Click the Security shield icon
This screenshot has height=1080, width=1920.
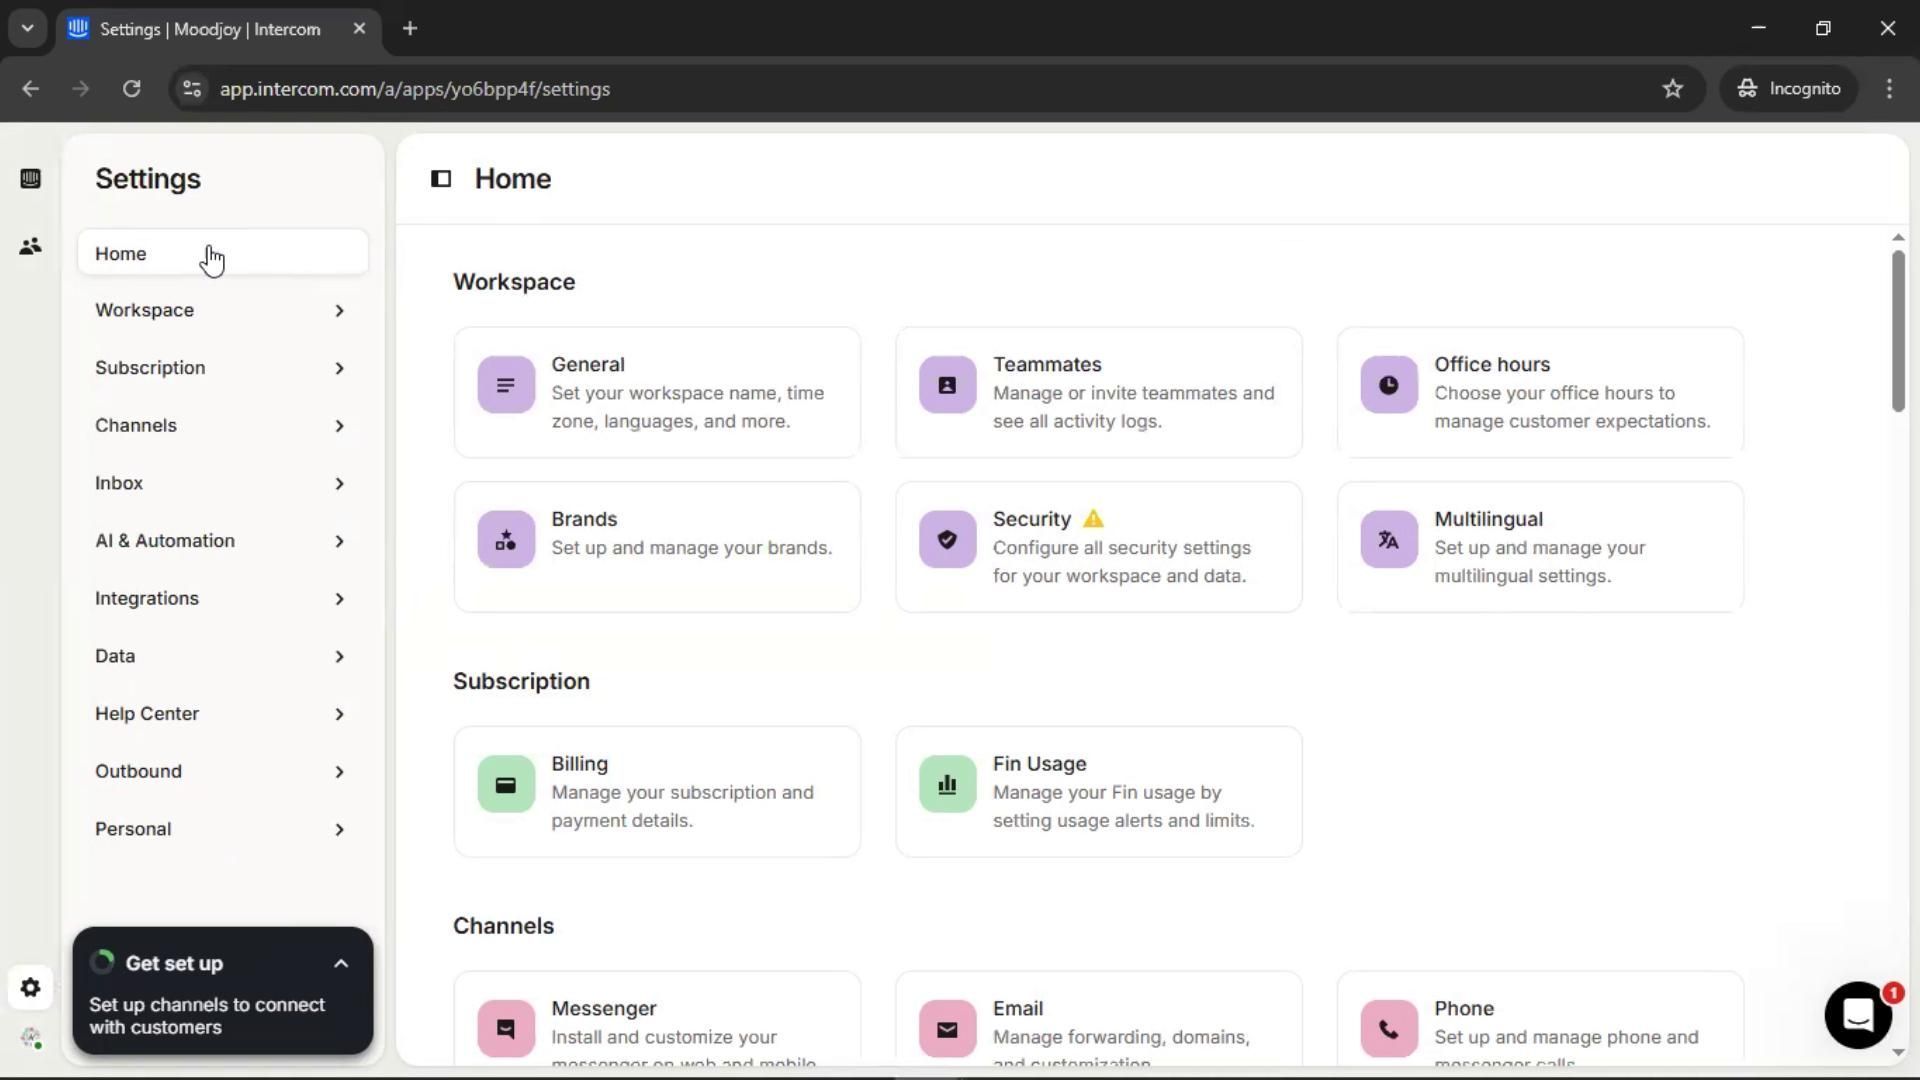(947, 540)
